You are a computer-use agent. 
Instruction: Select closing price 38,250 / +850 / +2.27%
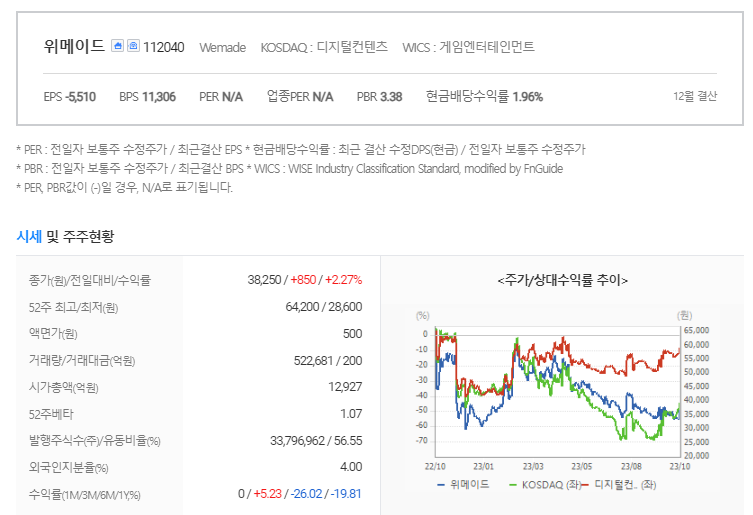pyautogui.click(x=304, y=280)
